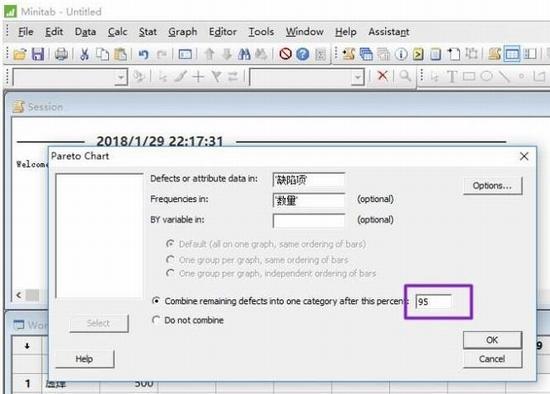
Task: Click the Project Manager split-pane icon
Action: [x=530, y=54]
